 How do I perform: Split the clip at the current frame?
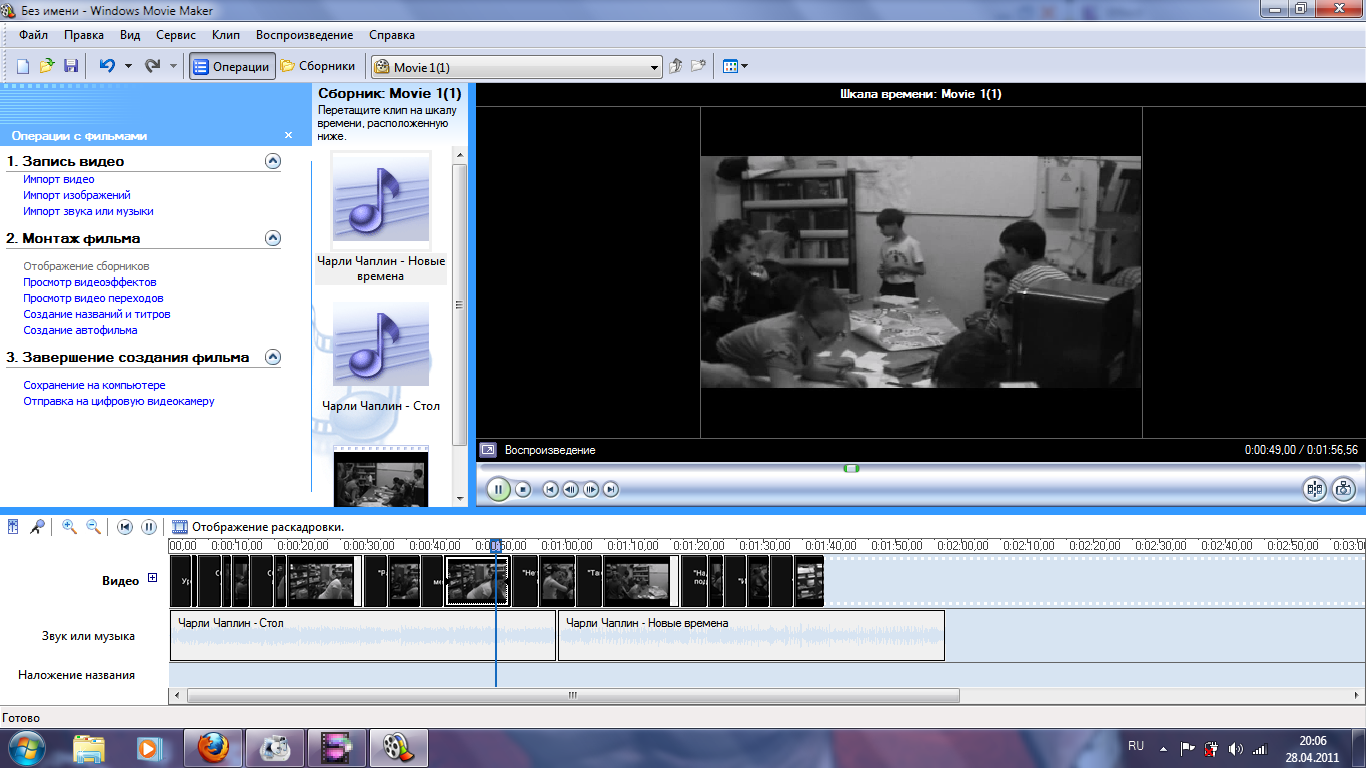1314,489
